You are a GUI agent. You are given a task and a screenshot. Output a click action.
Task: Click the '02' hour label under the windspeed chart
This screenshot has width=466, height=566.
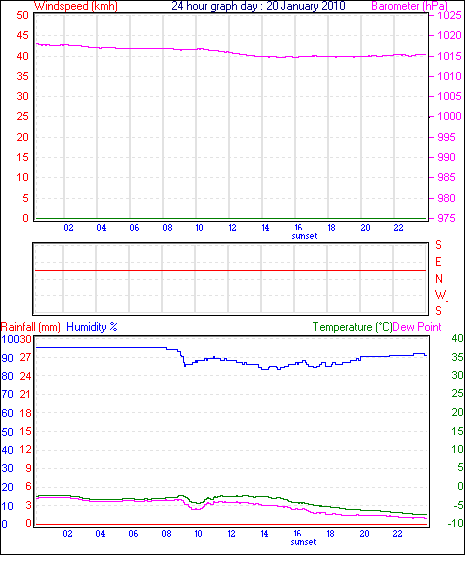pyautogui.click(x=68, y=228)
